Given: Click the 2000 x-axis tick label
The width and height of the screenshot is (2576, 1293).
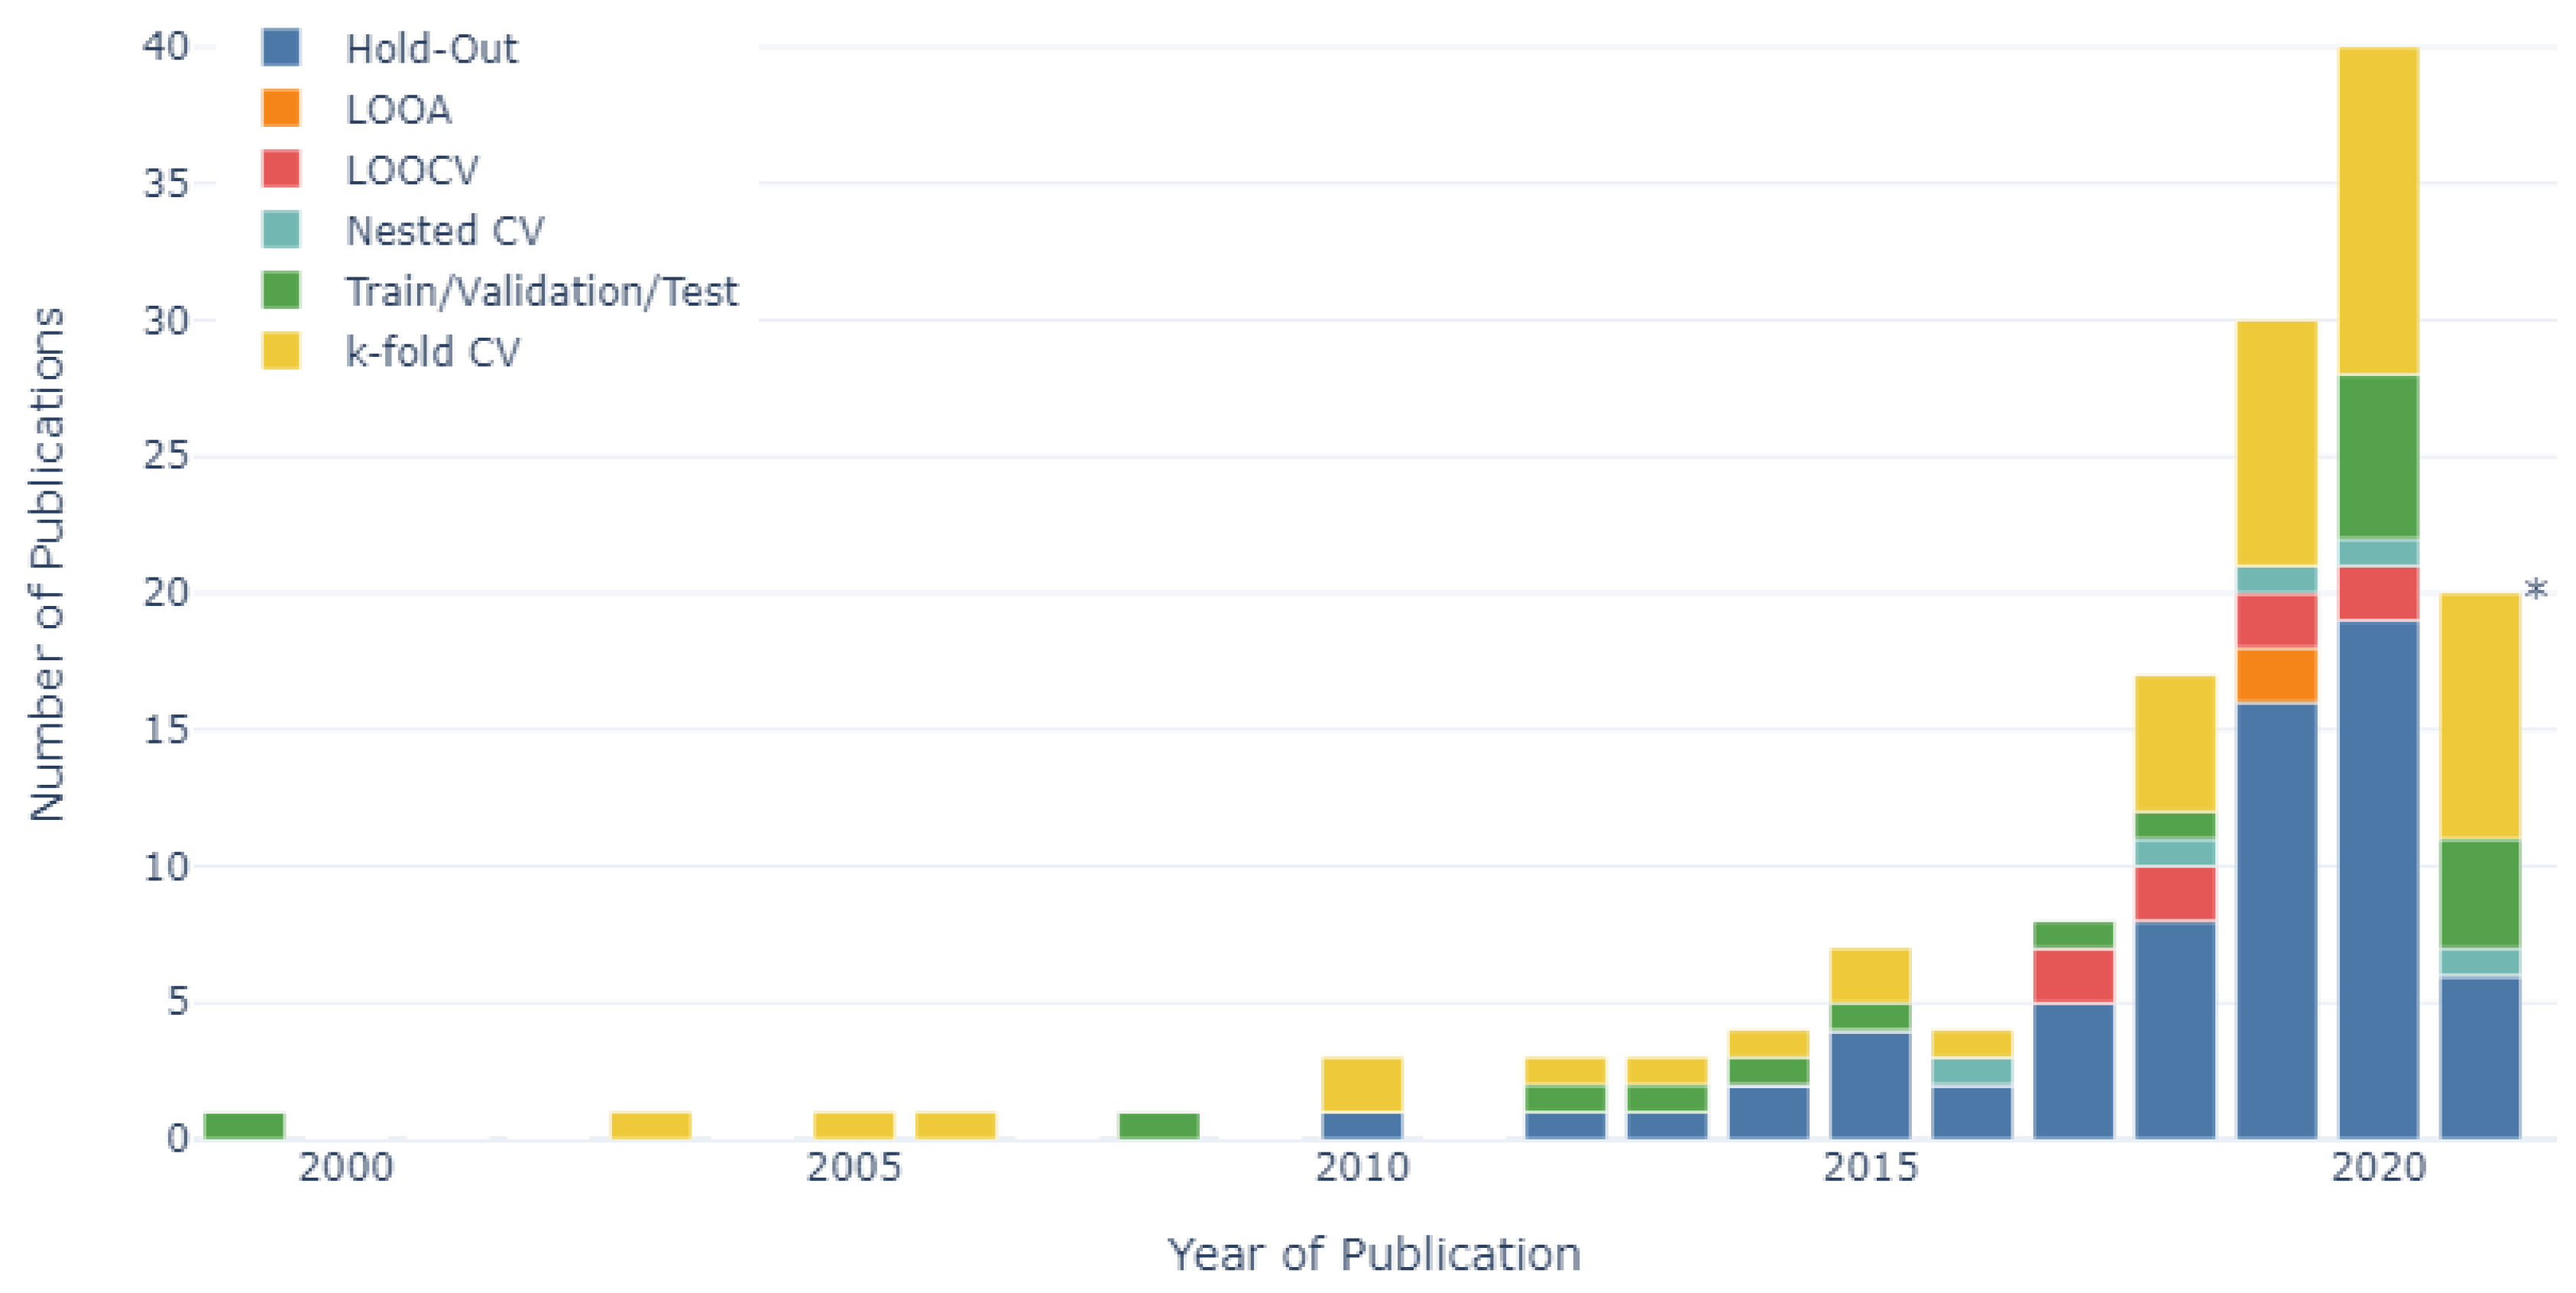Looking at the screenshot, I should click(x=346, y=1168).
